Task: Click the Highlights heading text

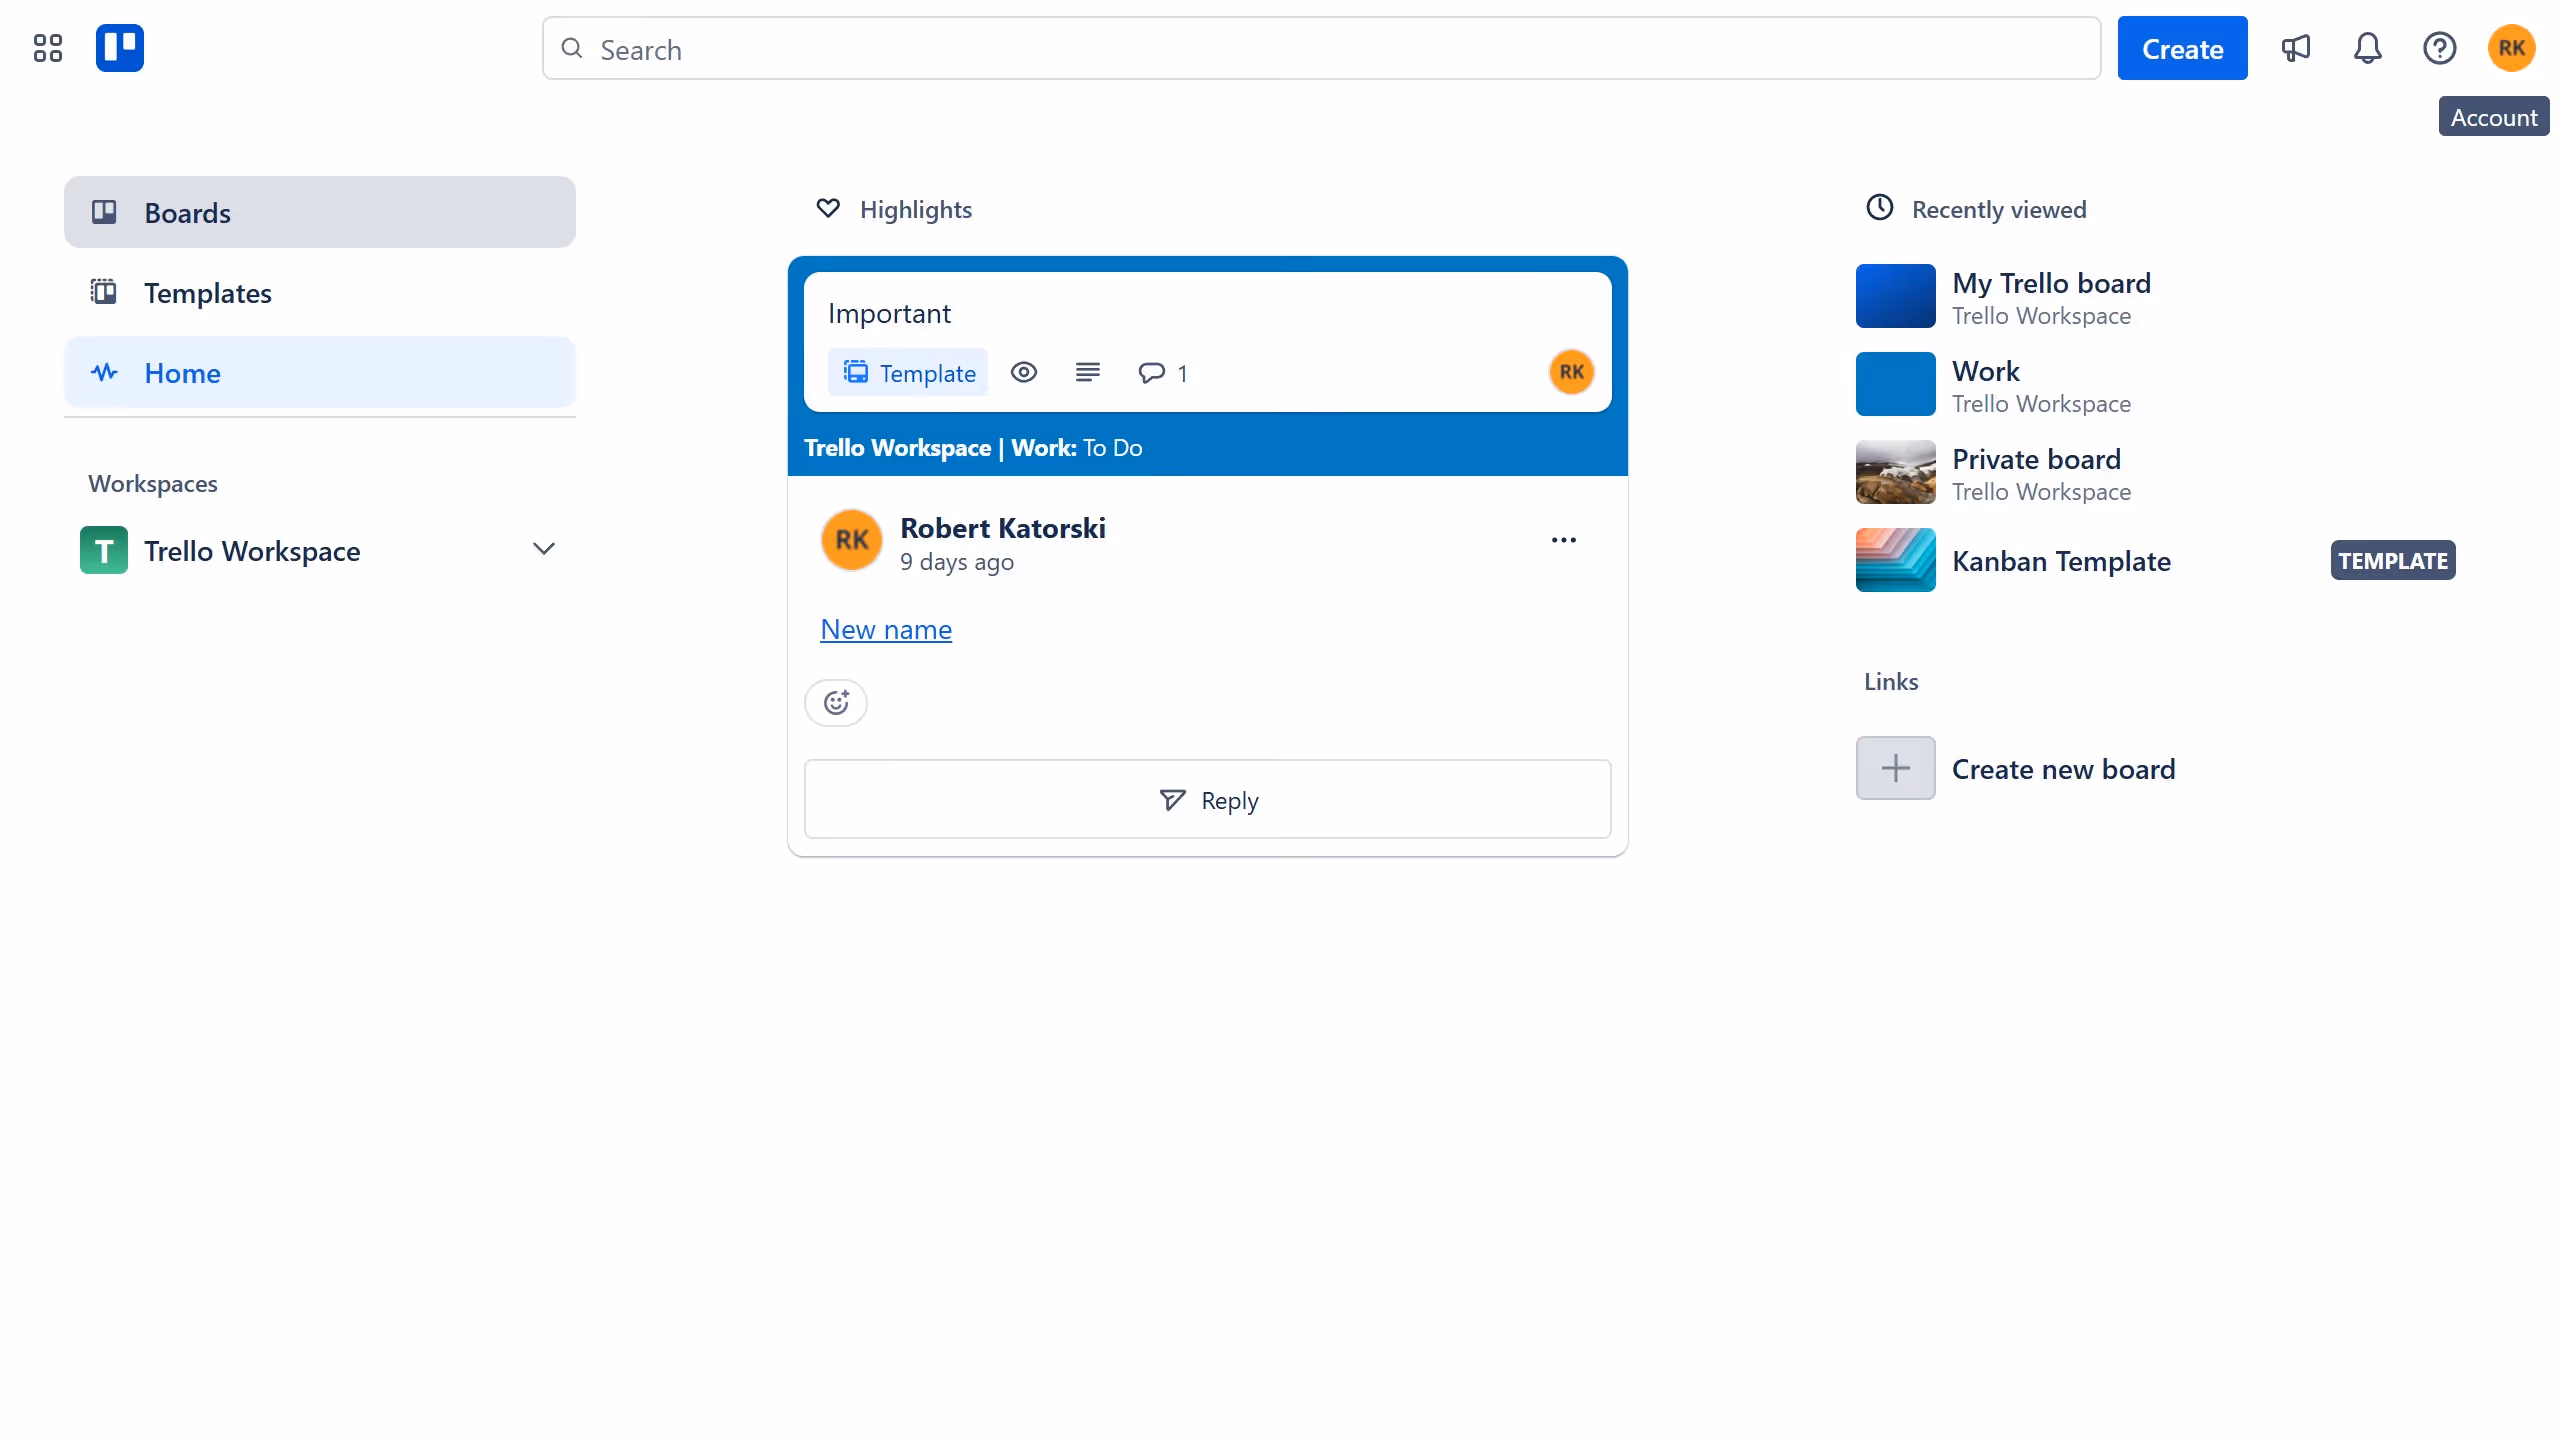Action: tap(916, 209)
